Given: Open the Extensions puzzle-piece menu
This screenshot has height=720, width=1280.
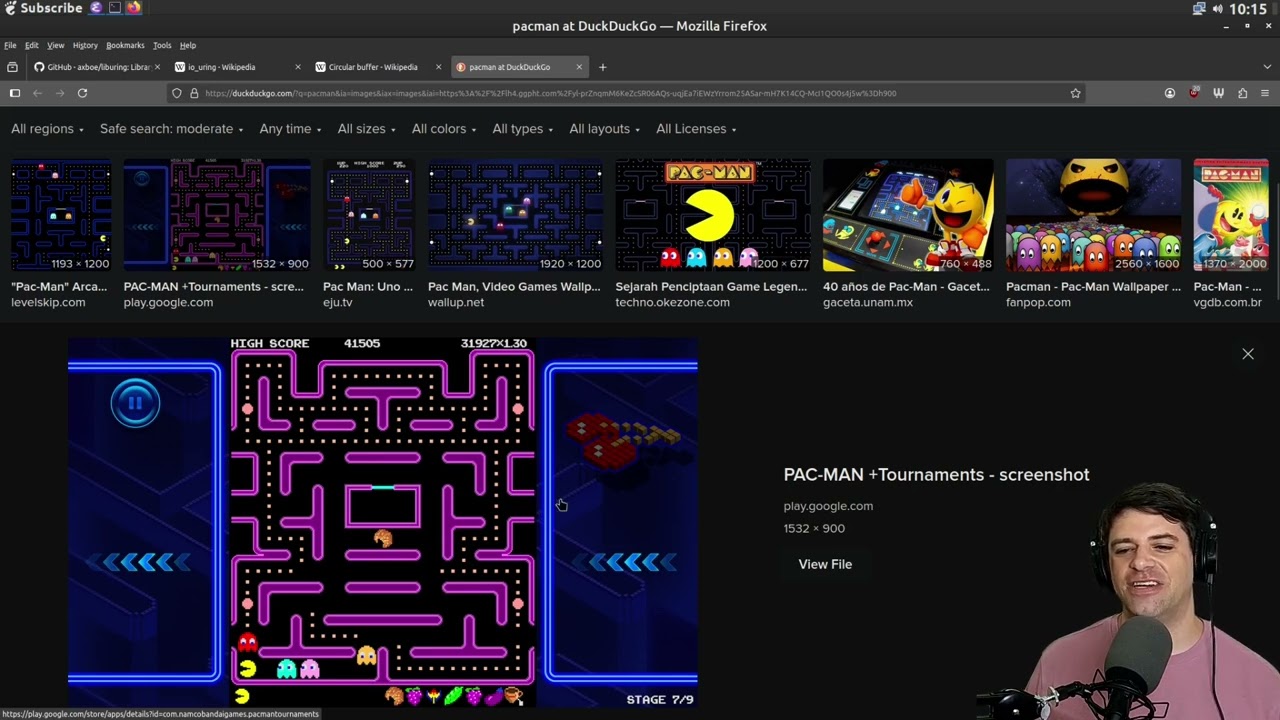Looking at the screenshot, I should [x=1242, y=93].
